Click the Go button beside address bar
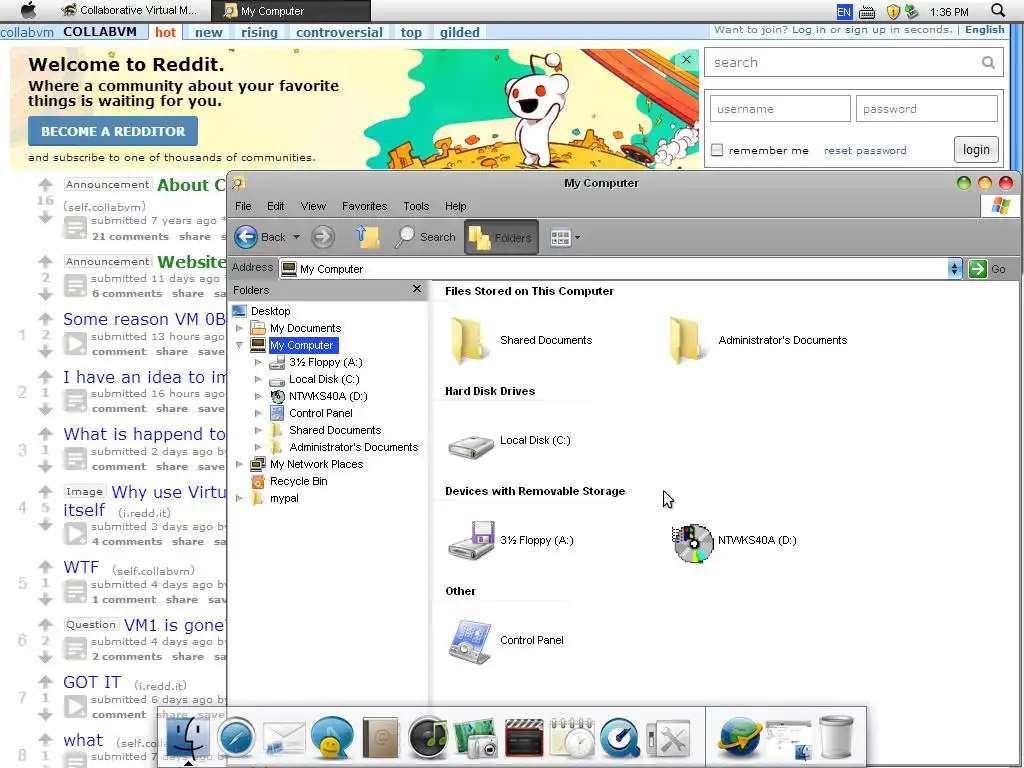1024x768 pixels. [x=987, y=268]
